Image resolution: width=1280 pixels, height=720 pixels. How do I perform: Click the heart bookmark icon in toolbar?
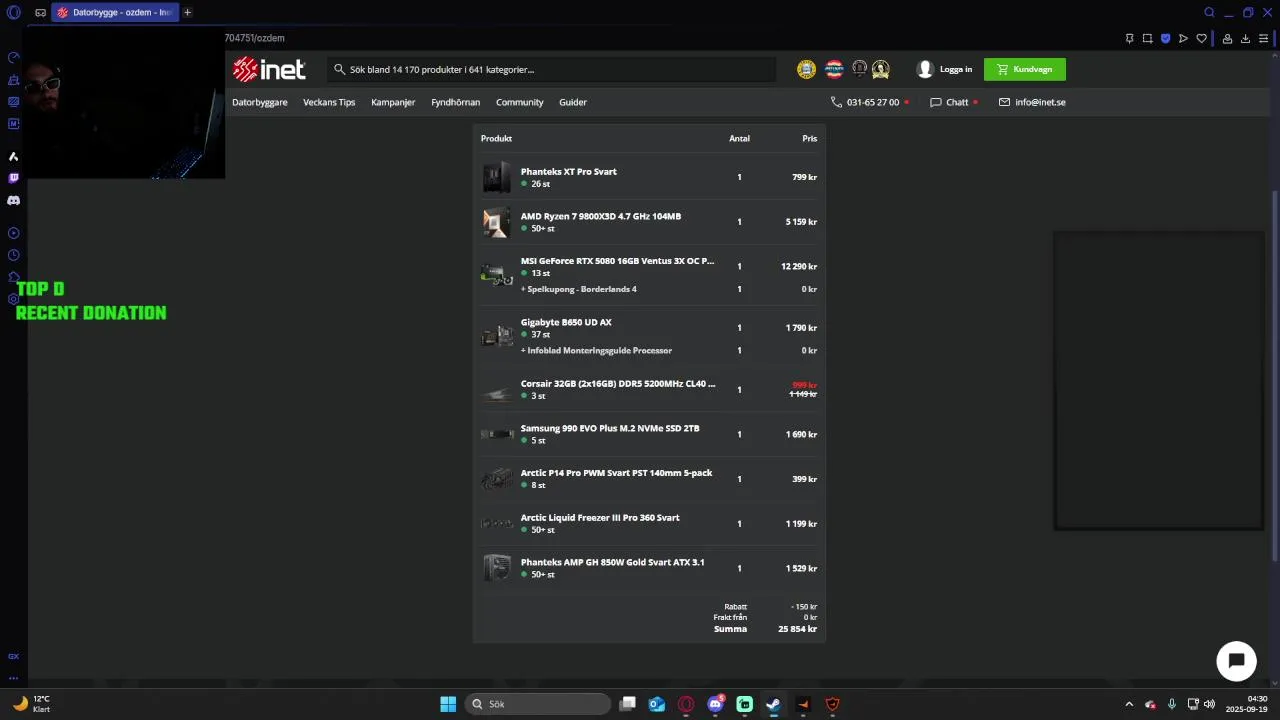[1201, 38]
